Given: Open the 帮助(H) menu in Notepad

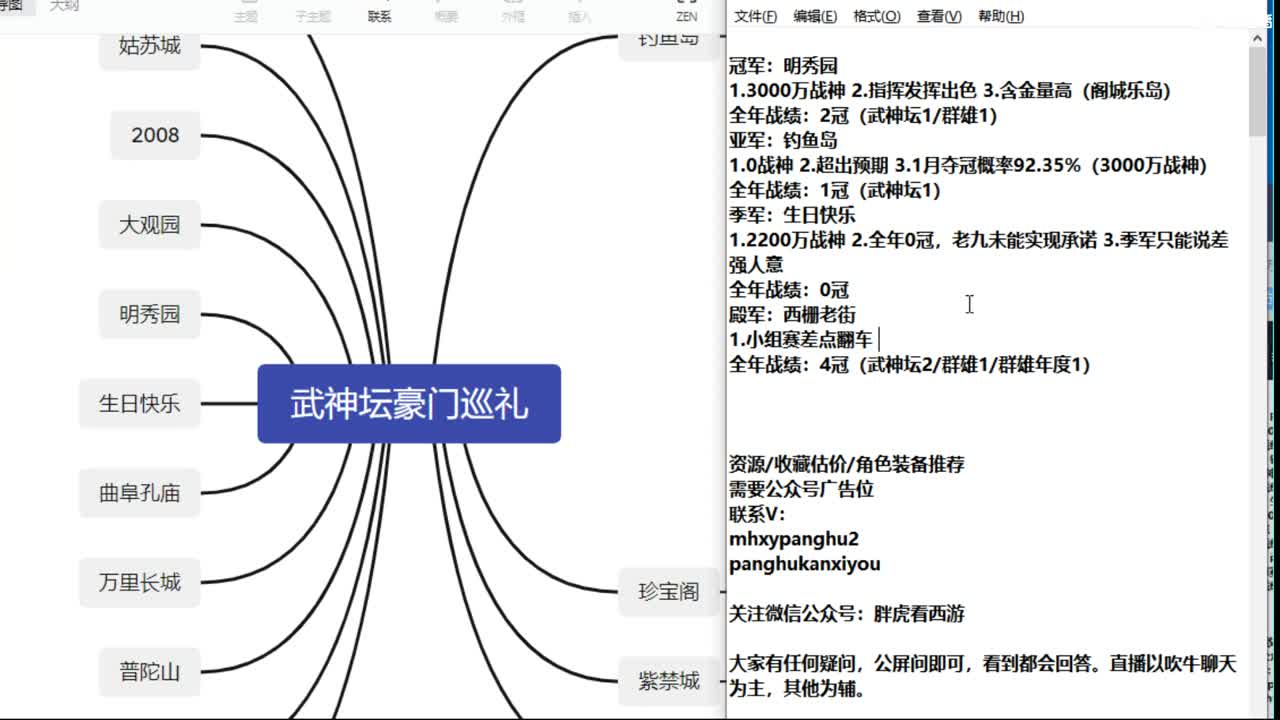Looking at the screenshot, I should point(1001,16).
